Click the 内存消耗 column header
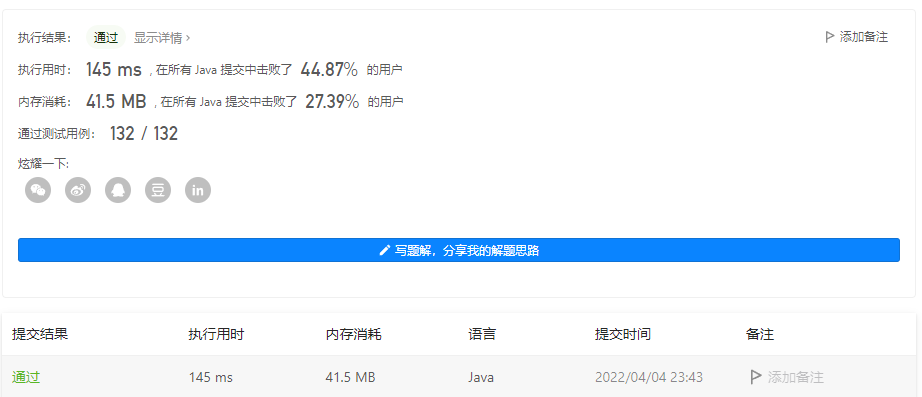The image size is (922, 397). [x=353, y=335]
